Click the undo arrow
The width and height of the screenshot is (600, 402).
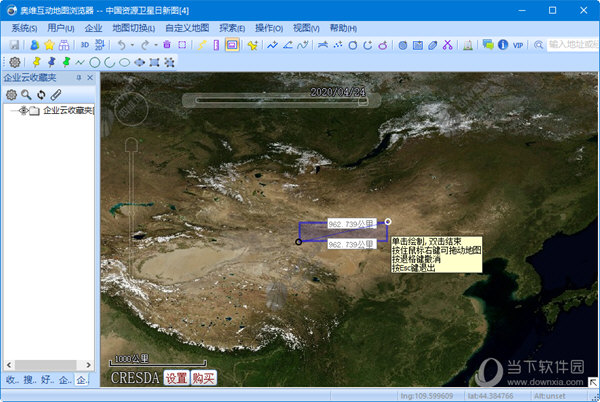pyautogui.click(x=122, y=45)
